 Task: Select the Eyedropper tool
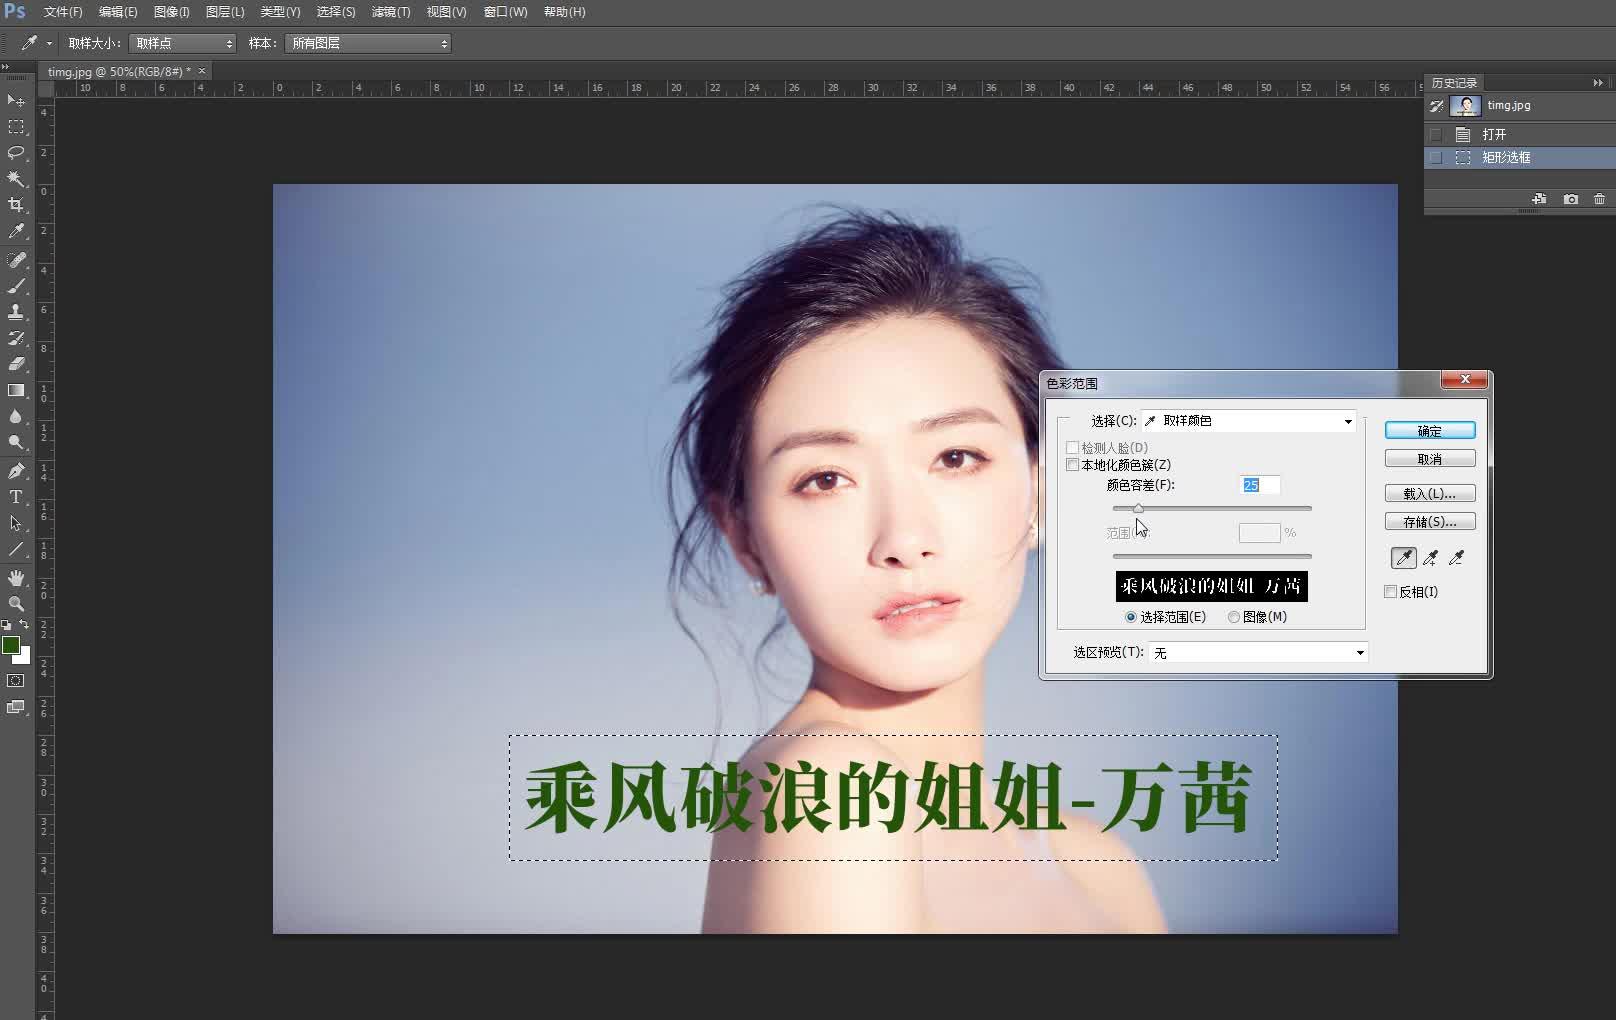tap(15, 230)
